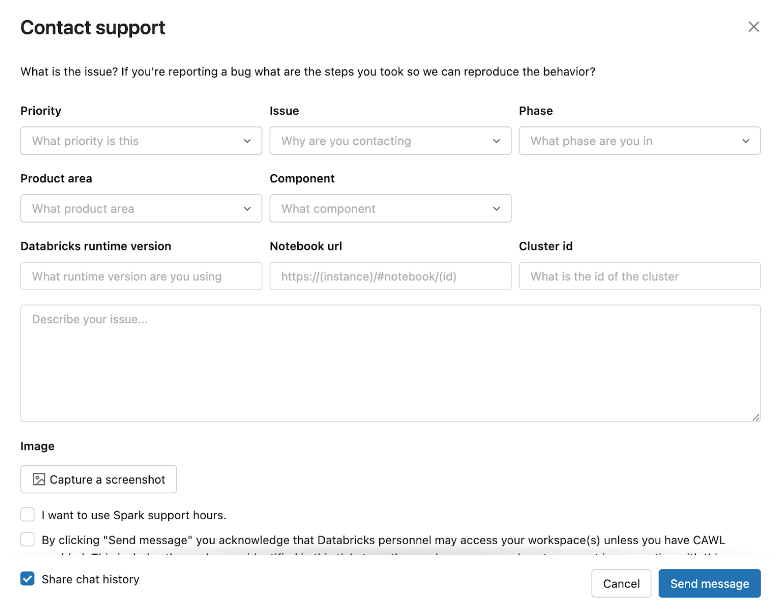Click the Send message button

coord(709,584)
